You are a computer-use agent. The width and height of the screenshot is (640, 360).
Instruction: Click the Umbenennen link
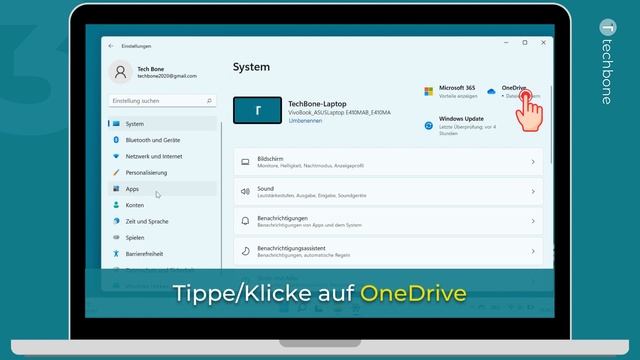pos(305,121)
